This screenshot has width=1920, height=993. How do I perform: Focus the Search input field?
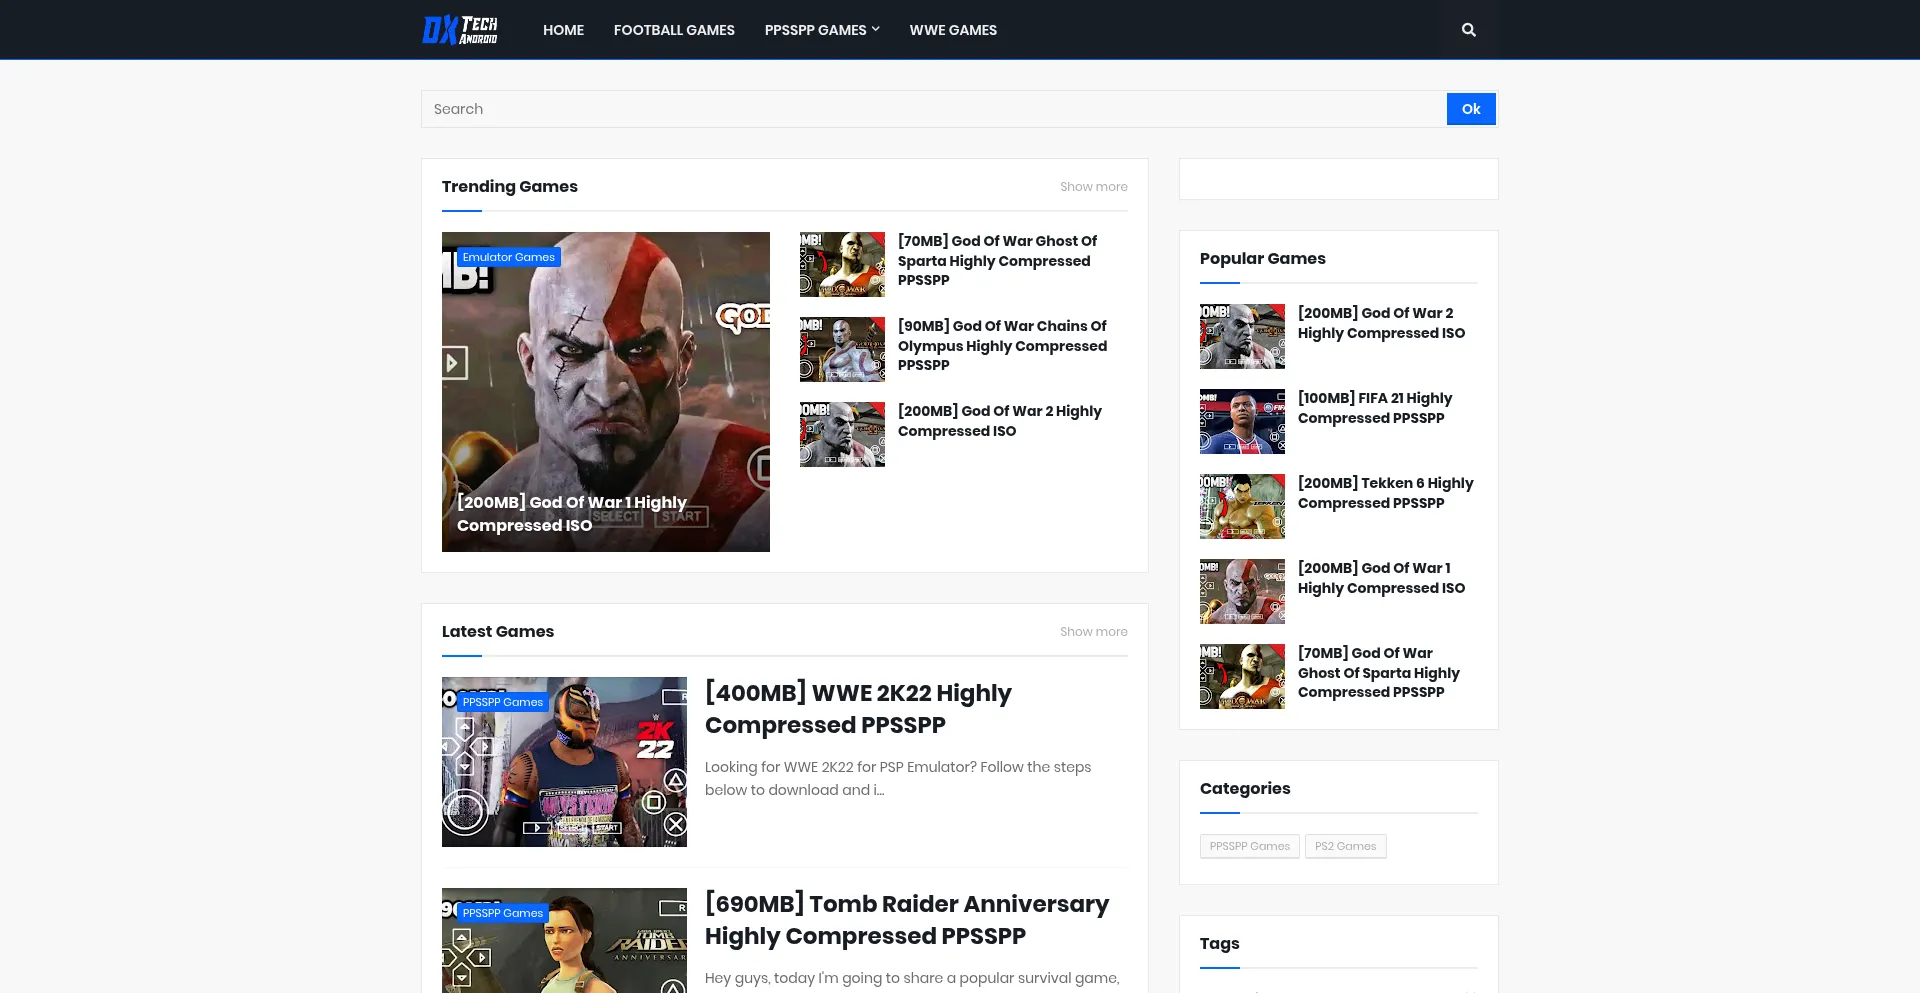[x=934, y=109]
